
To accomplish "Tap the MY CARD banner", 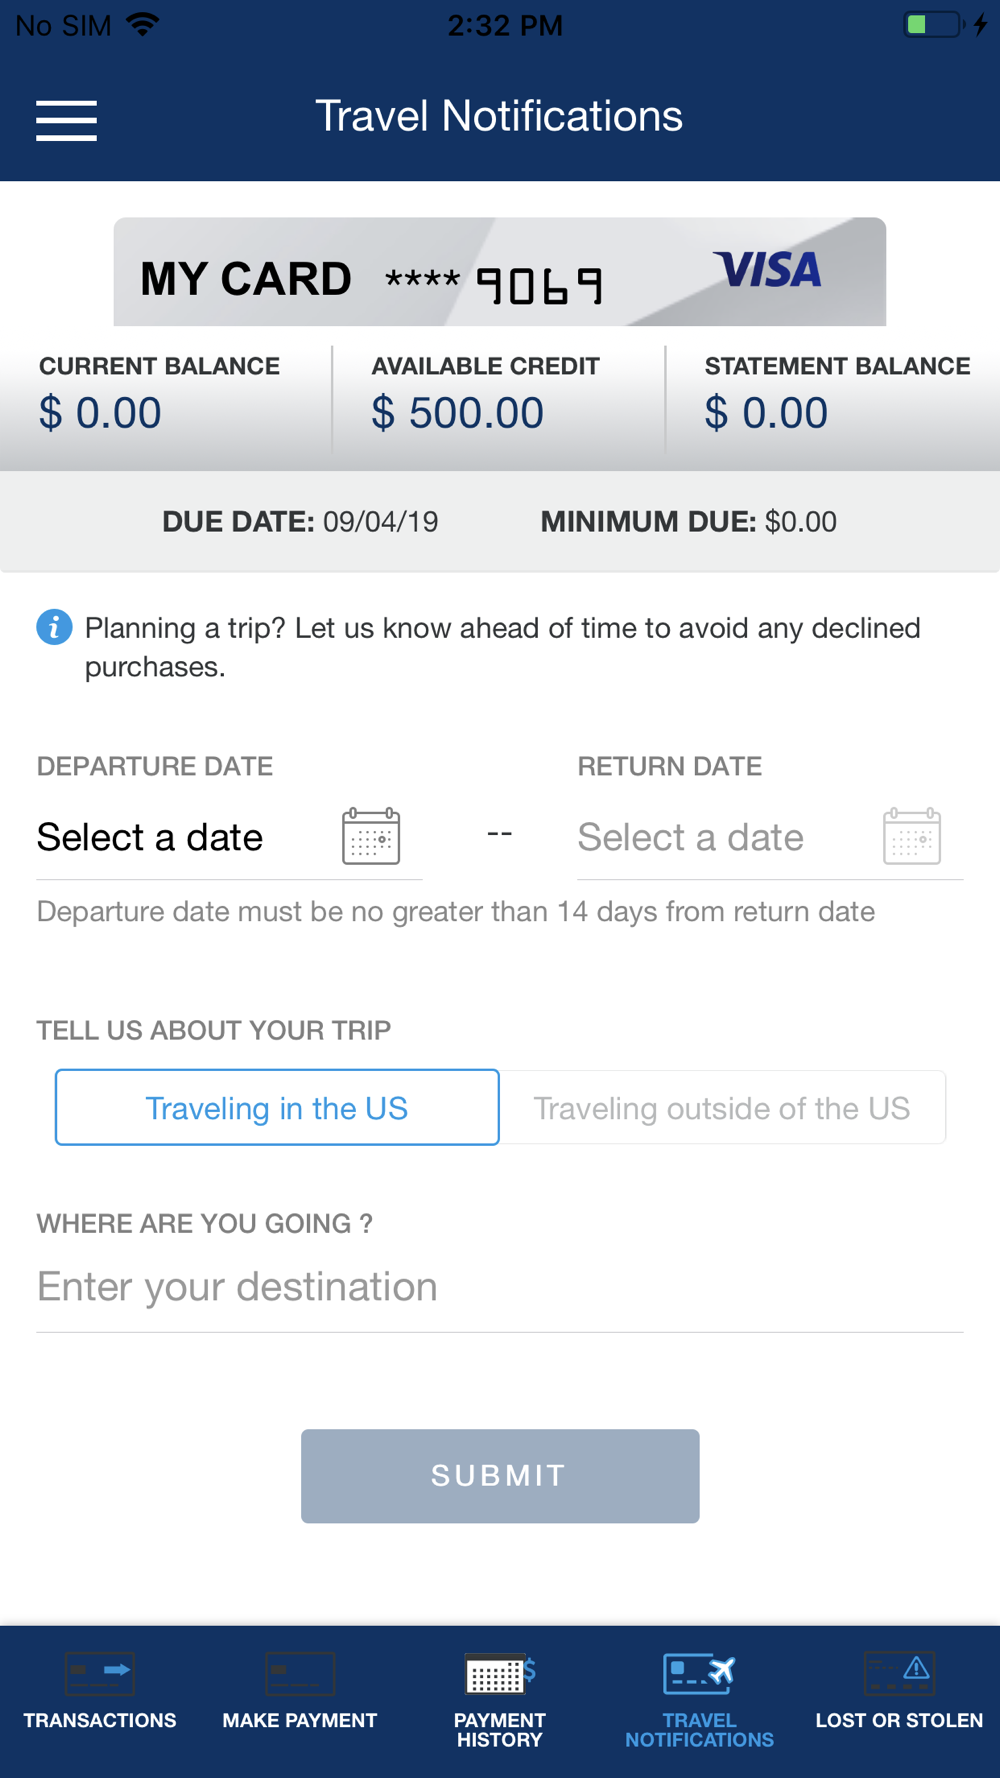I will pos(500,272).
